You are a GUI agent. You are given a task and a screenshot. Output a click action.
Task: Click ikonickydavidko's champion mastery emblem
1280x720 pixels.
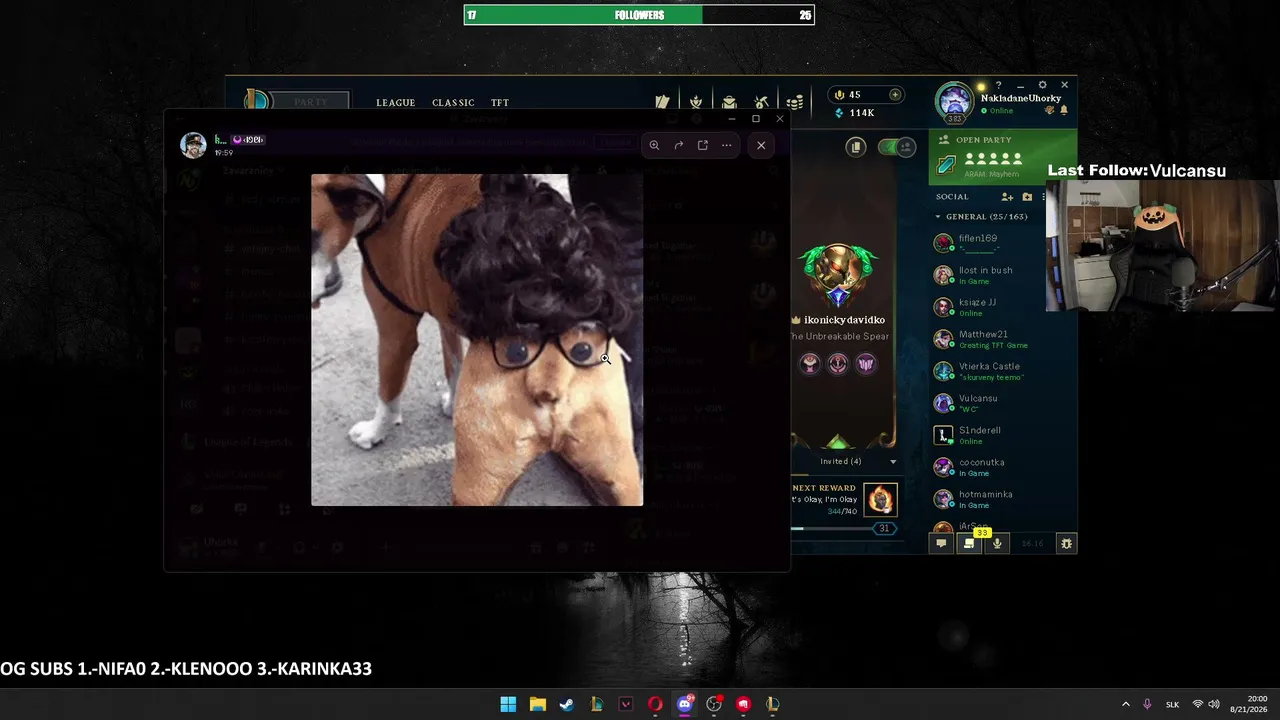click(x=838, y=276)
